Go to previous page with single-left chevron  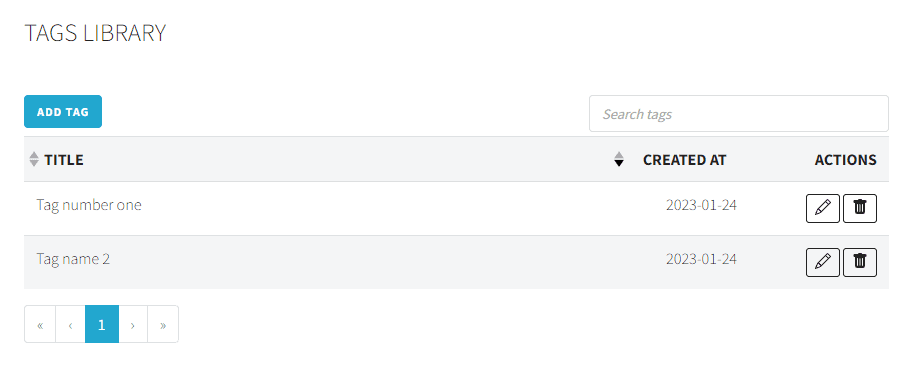pyautogui.click(x=71, y=324)
